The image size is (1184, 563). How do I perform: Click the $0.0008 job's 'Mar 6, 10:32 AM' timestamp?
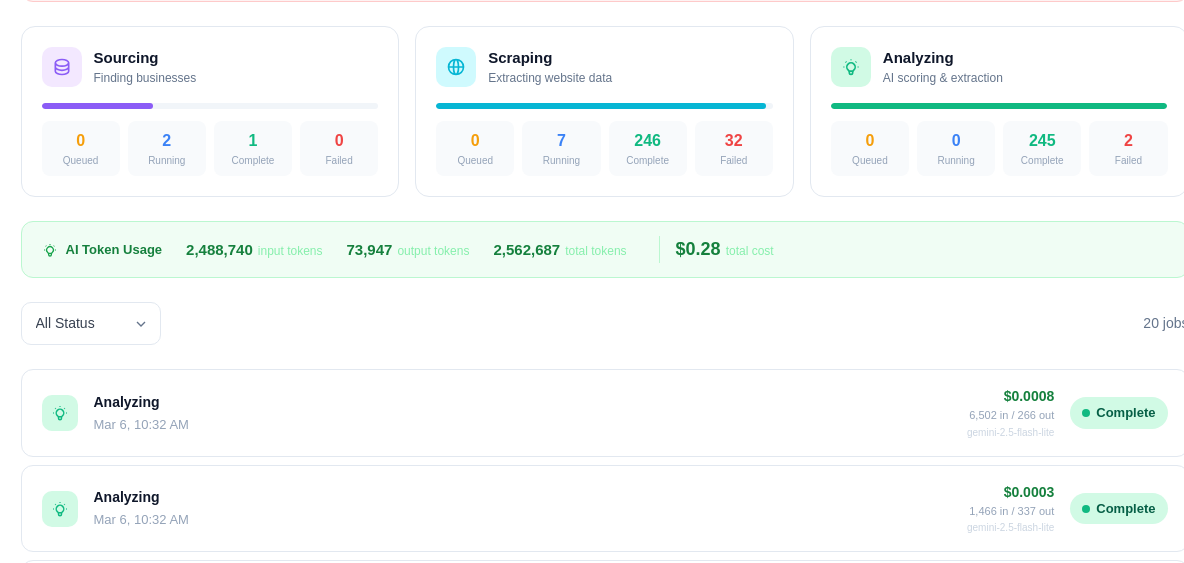[141, 425]
